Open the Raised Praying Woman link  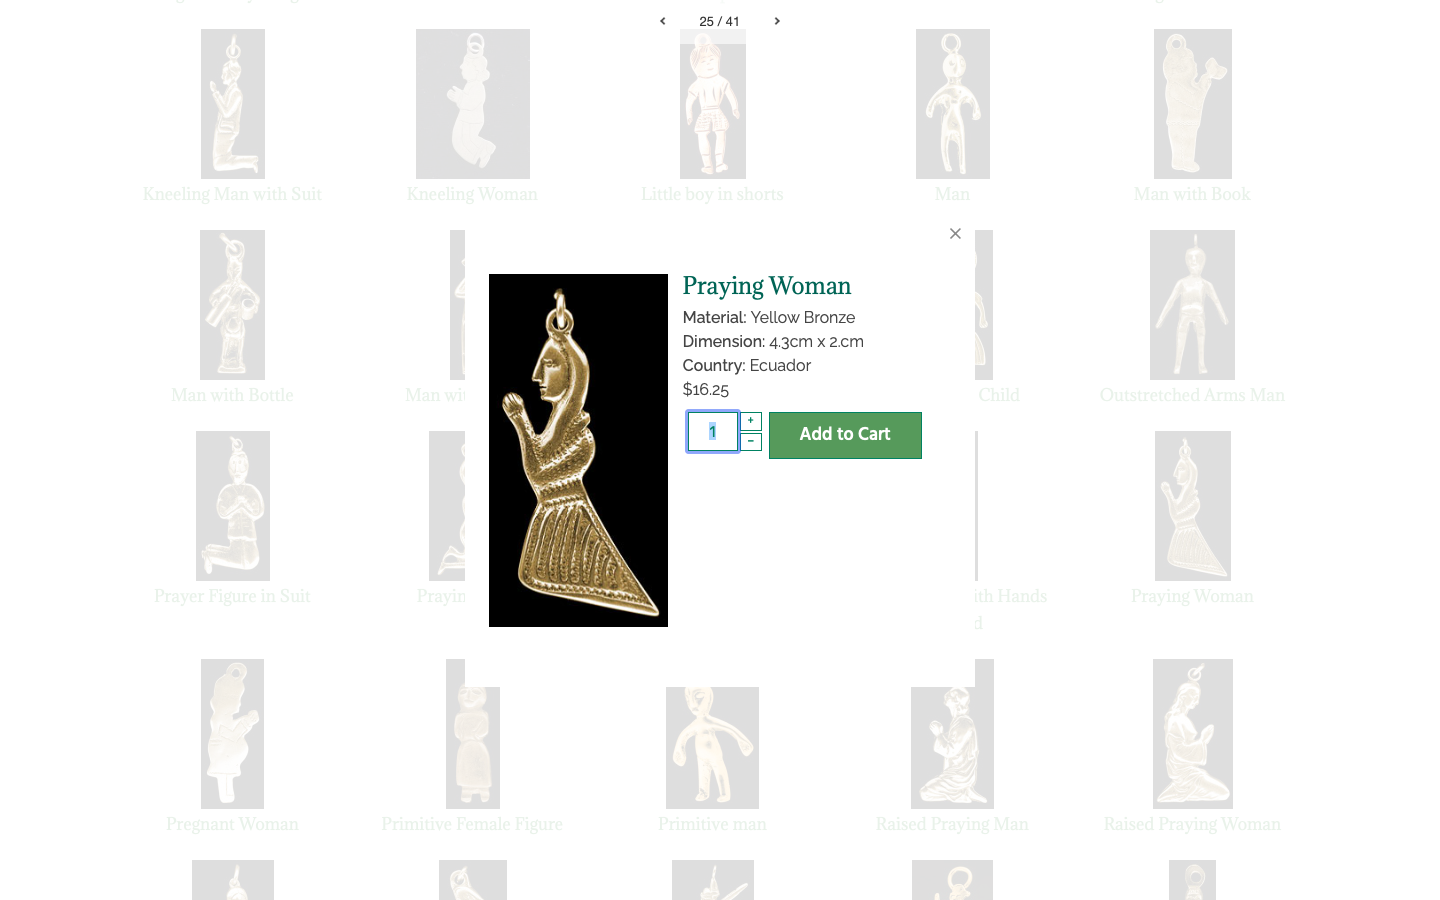point(1192,824)
